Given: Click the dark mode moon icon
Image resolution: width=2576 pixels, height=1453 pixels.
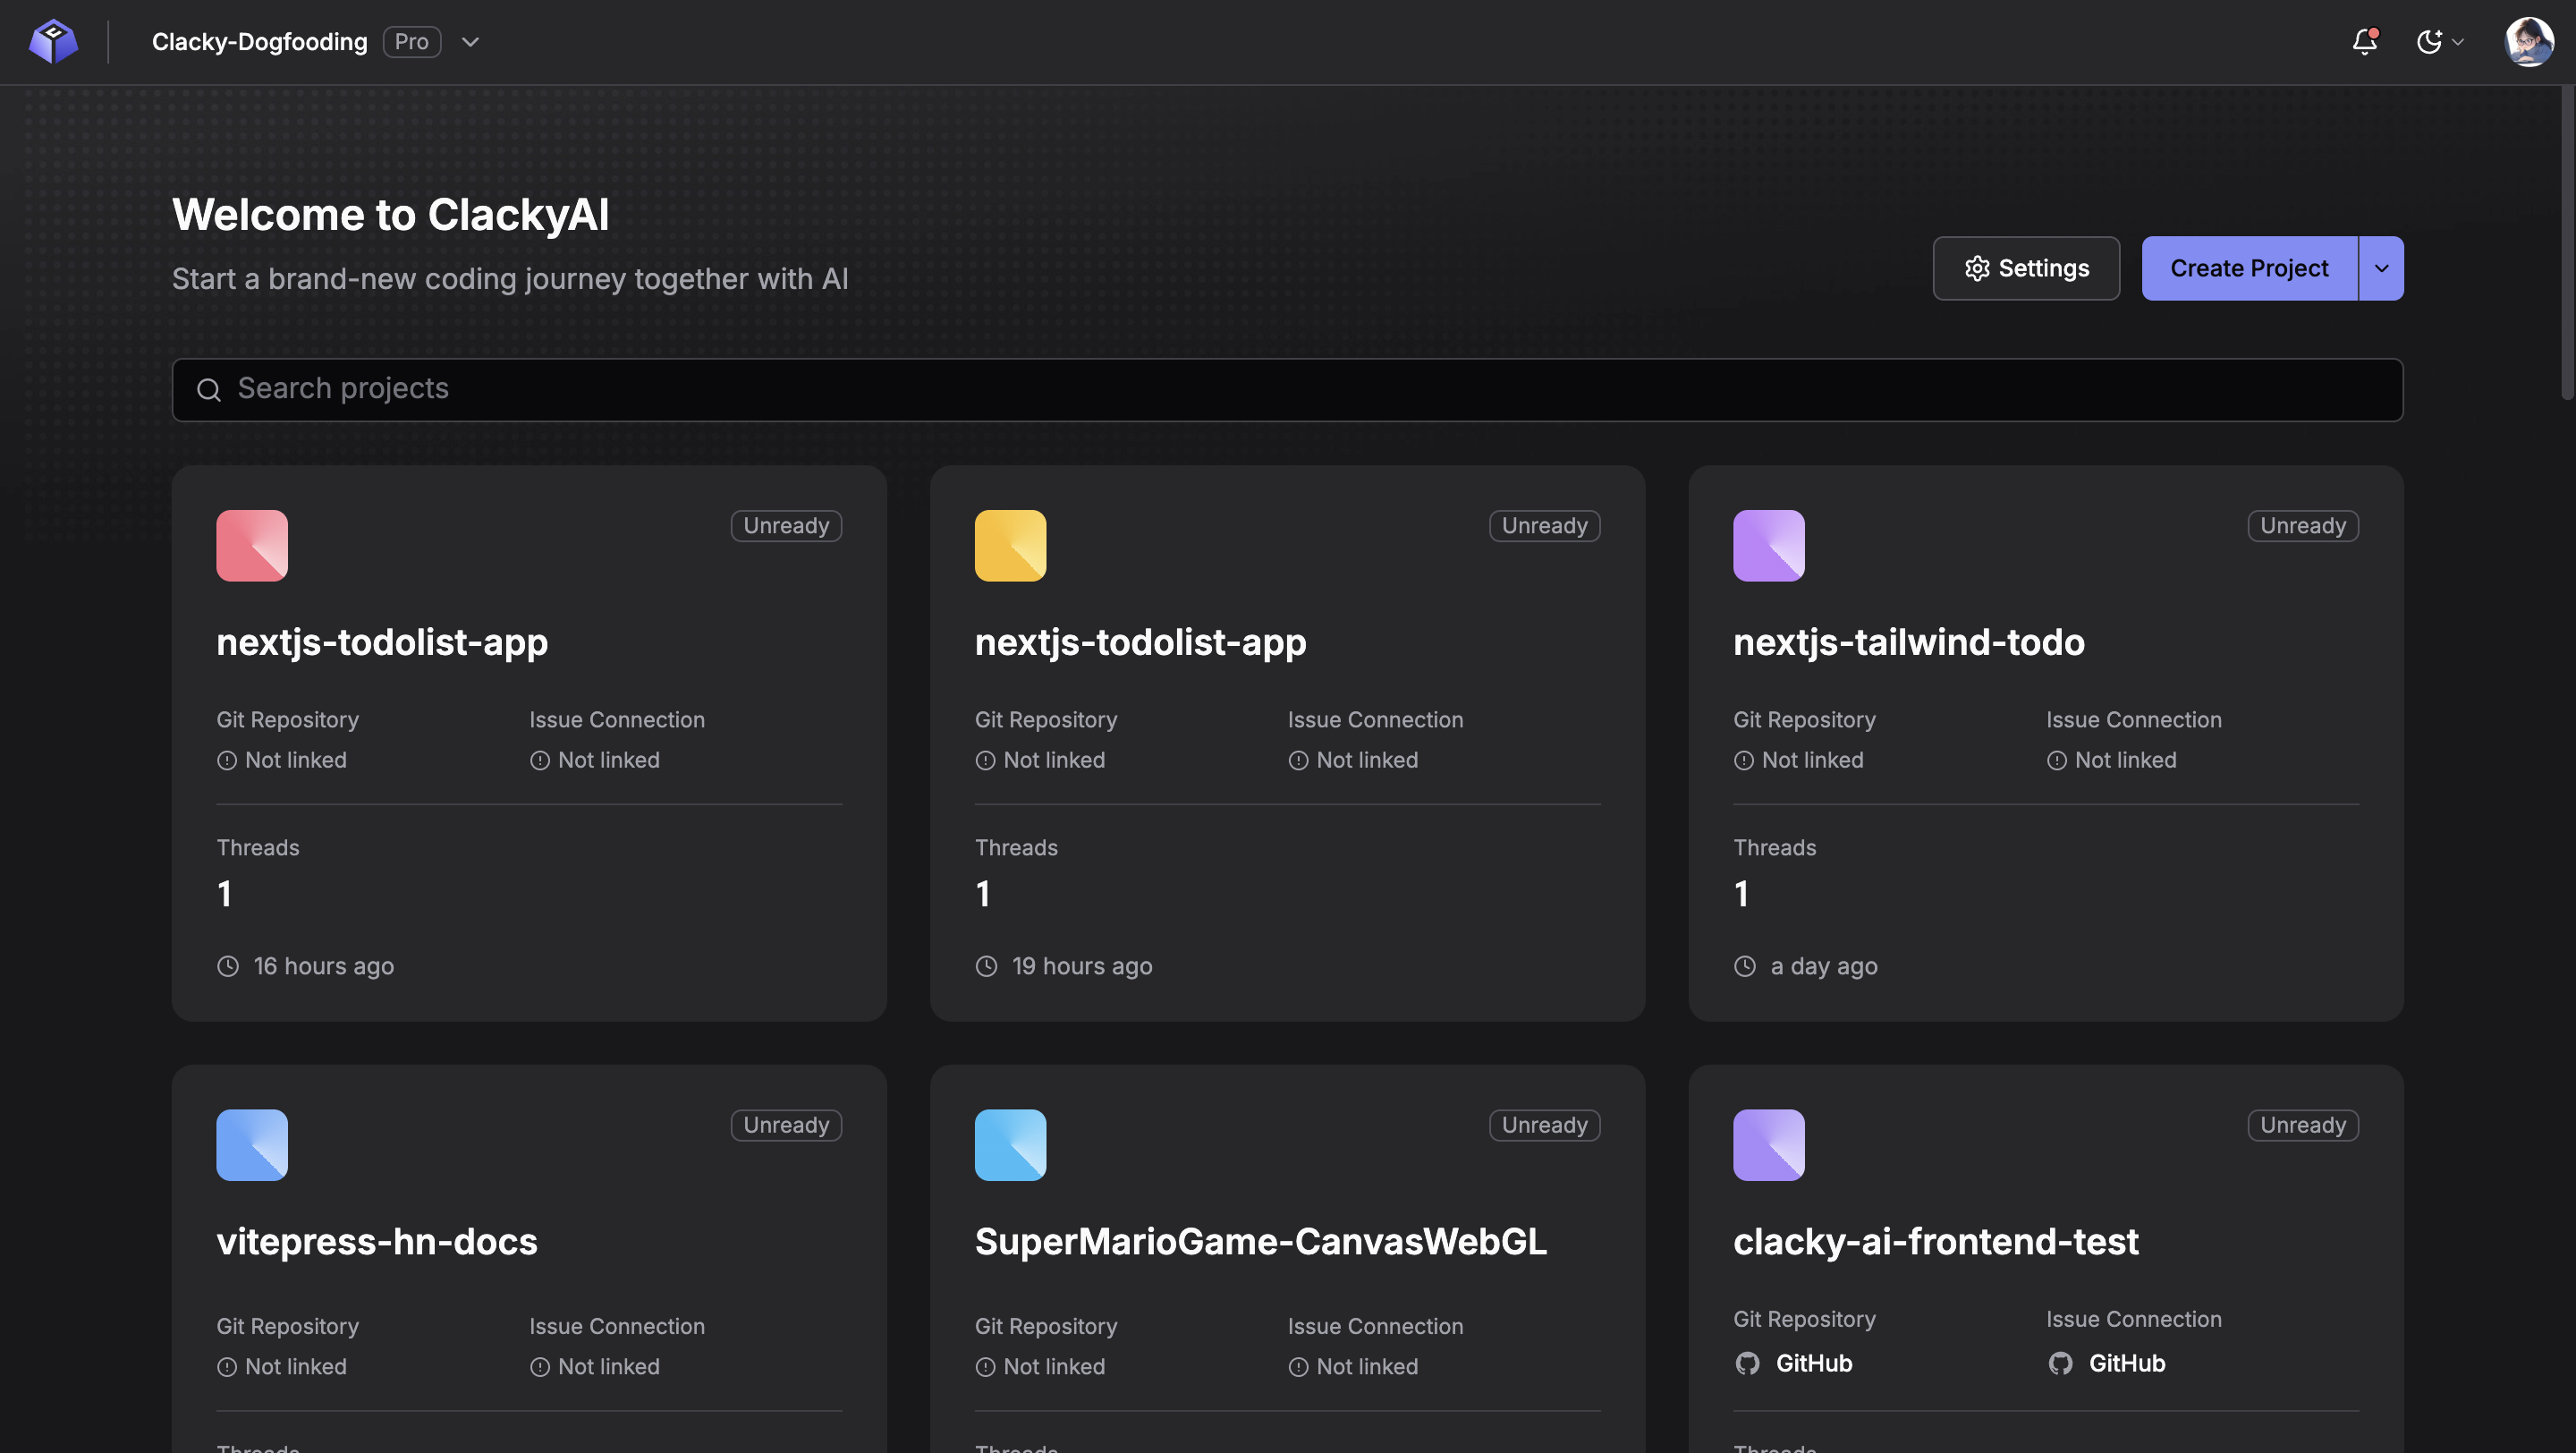Looking at the screenshot, I should point(2429,42).
